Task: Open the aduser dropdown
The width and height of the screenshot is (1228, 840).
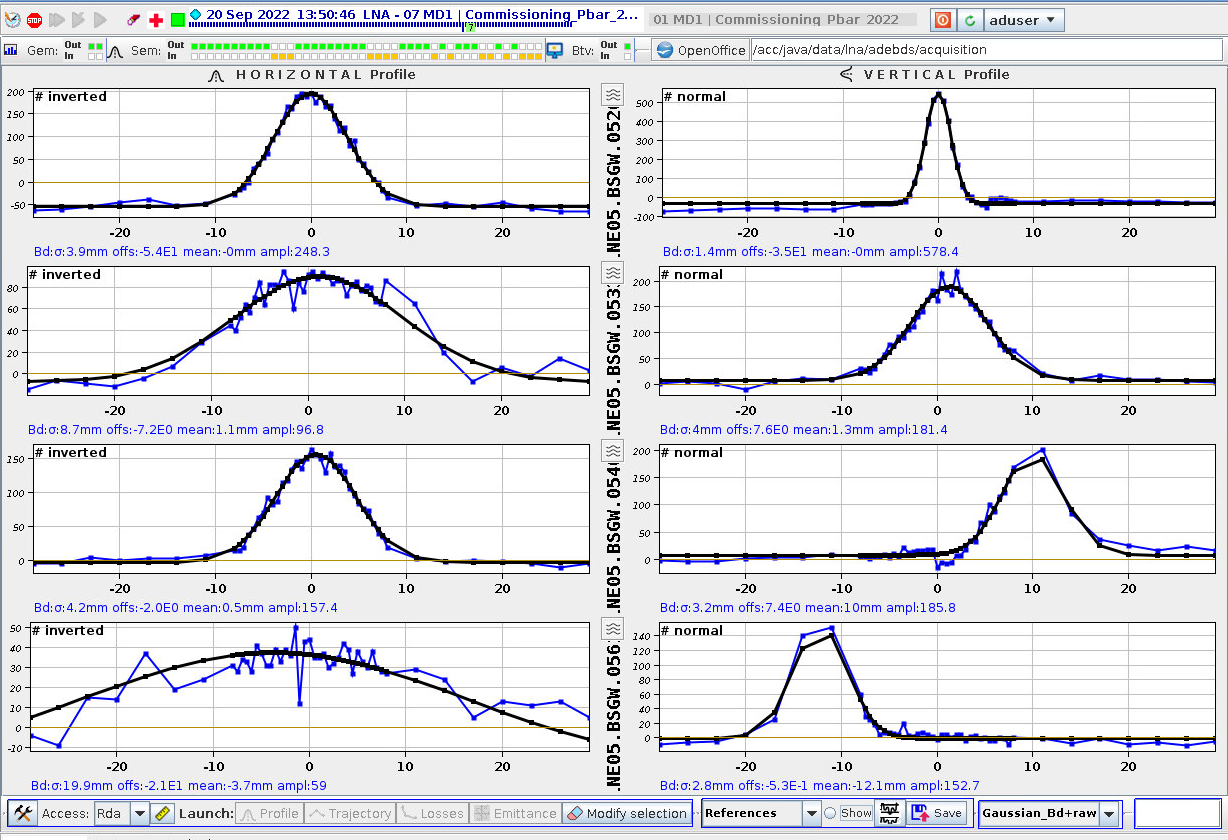Action: [1024, 20]
